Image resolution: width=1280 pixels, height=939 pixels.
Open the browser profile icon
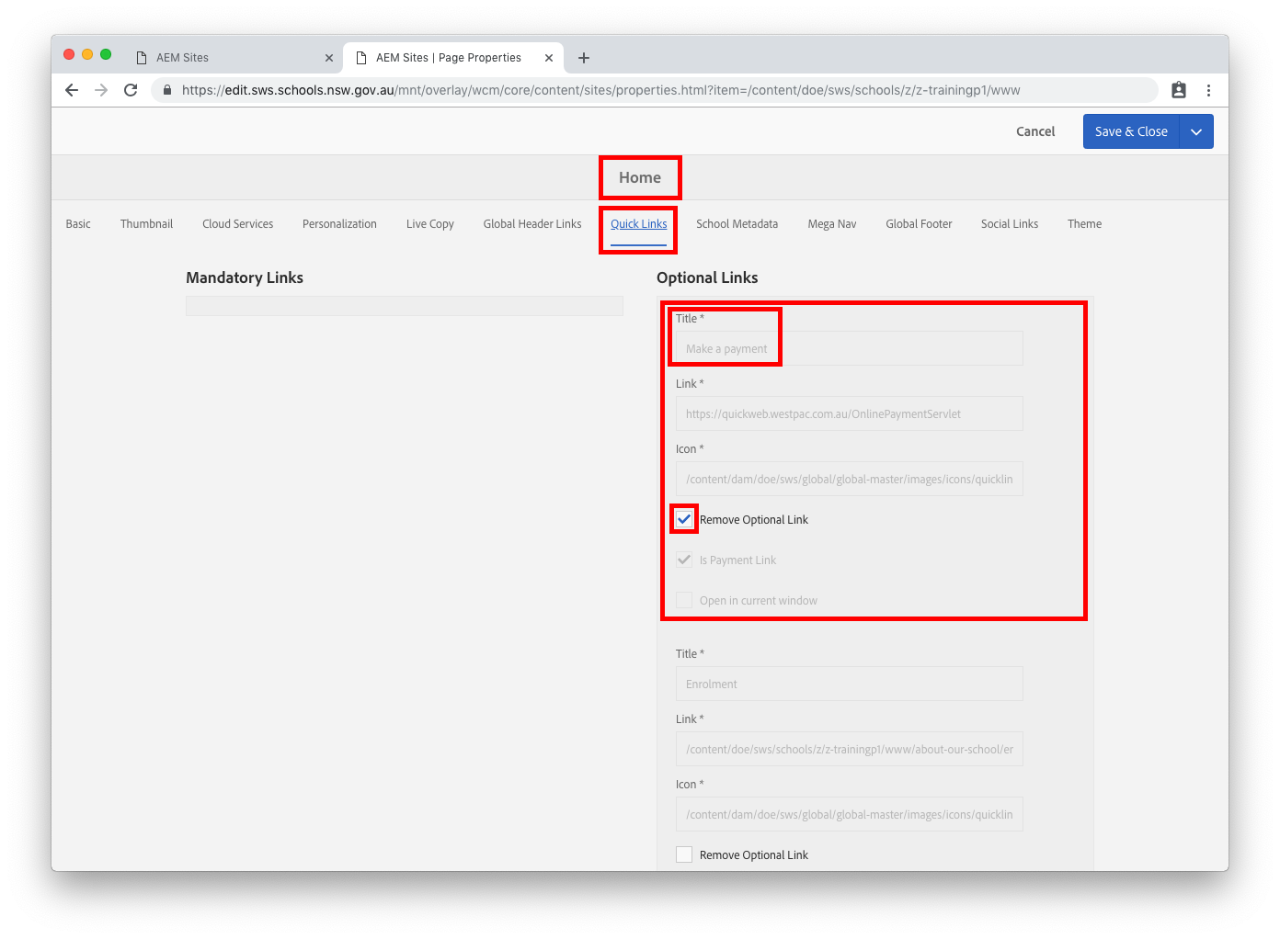1179,90
